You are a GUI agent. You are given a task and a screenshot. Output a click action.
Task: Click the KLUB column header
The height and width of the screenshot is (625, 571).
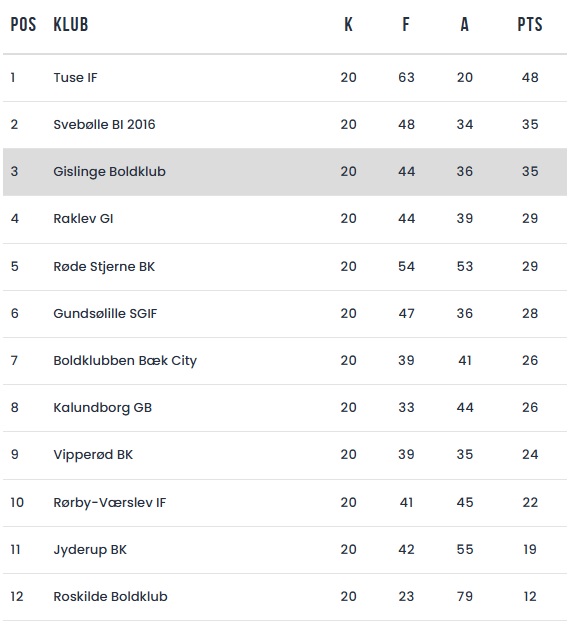tap(71, 24)
